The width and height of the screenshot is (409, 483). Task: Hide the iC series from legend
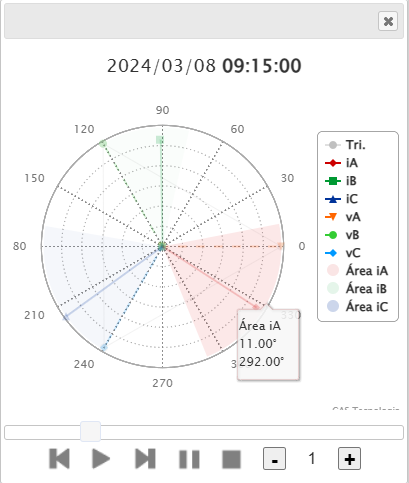(x=341, y=199)
